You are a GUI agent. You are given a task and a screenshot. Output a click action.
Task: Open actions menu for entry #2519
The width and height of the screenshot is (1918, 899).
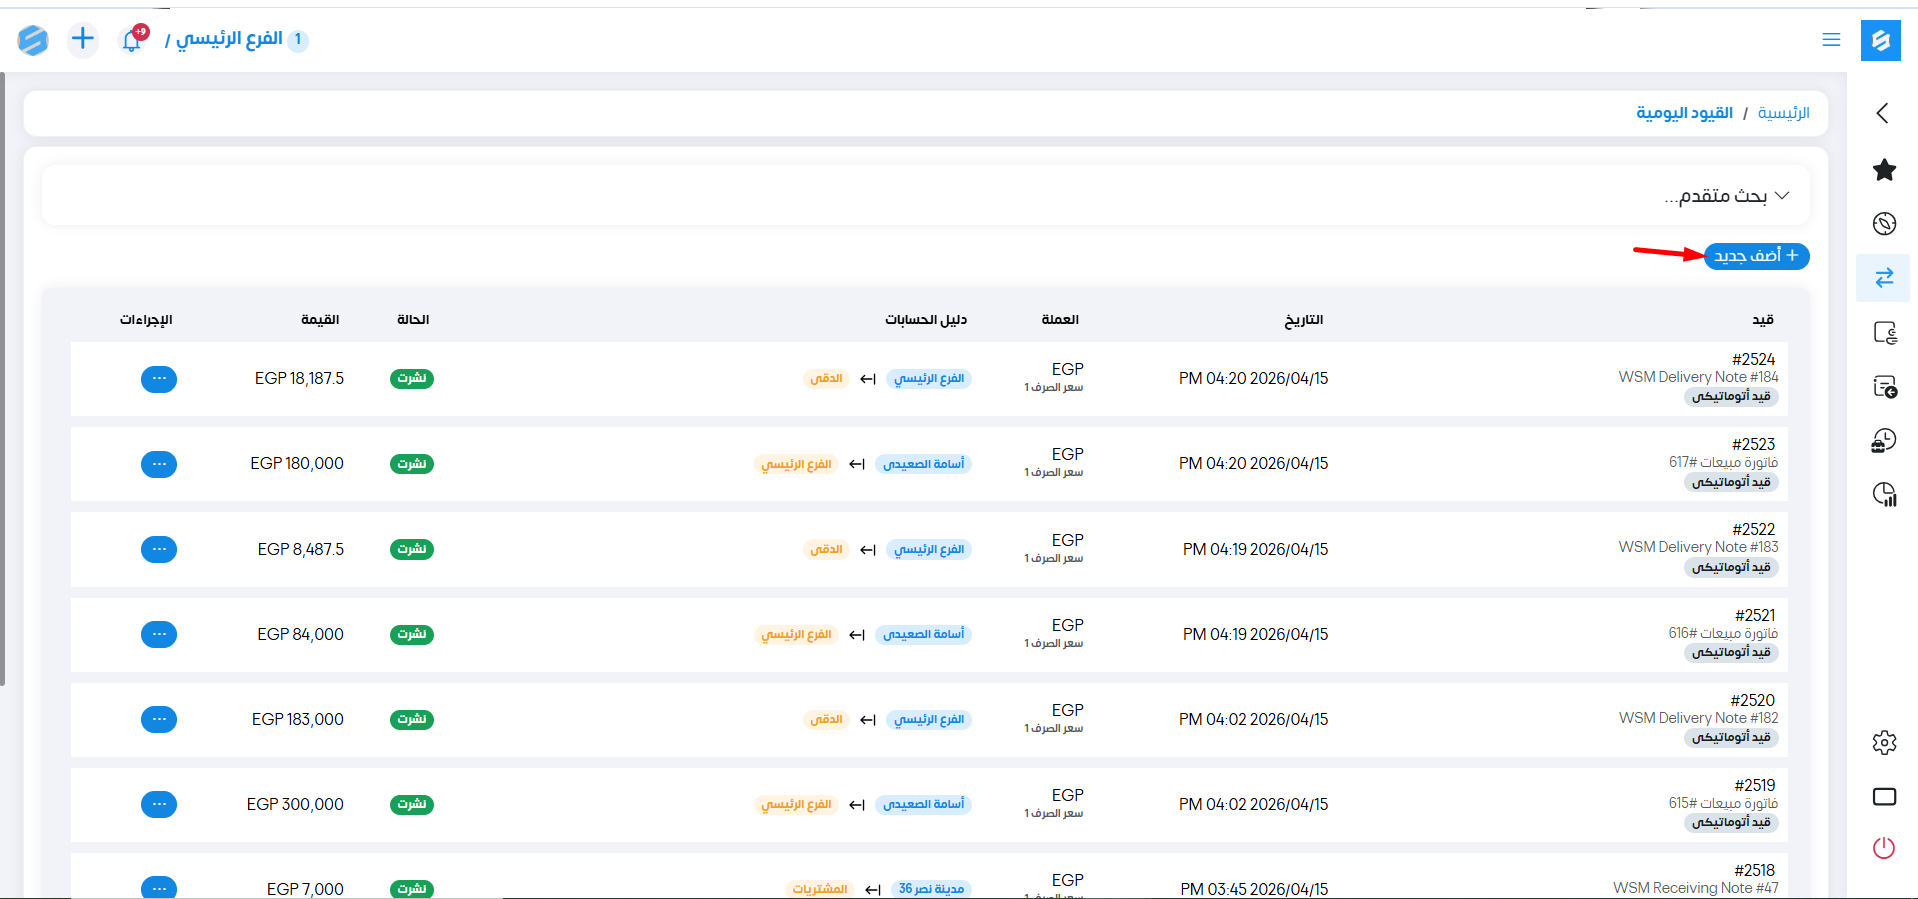159,804
